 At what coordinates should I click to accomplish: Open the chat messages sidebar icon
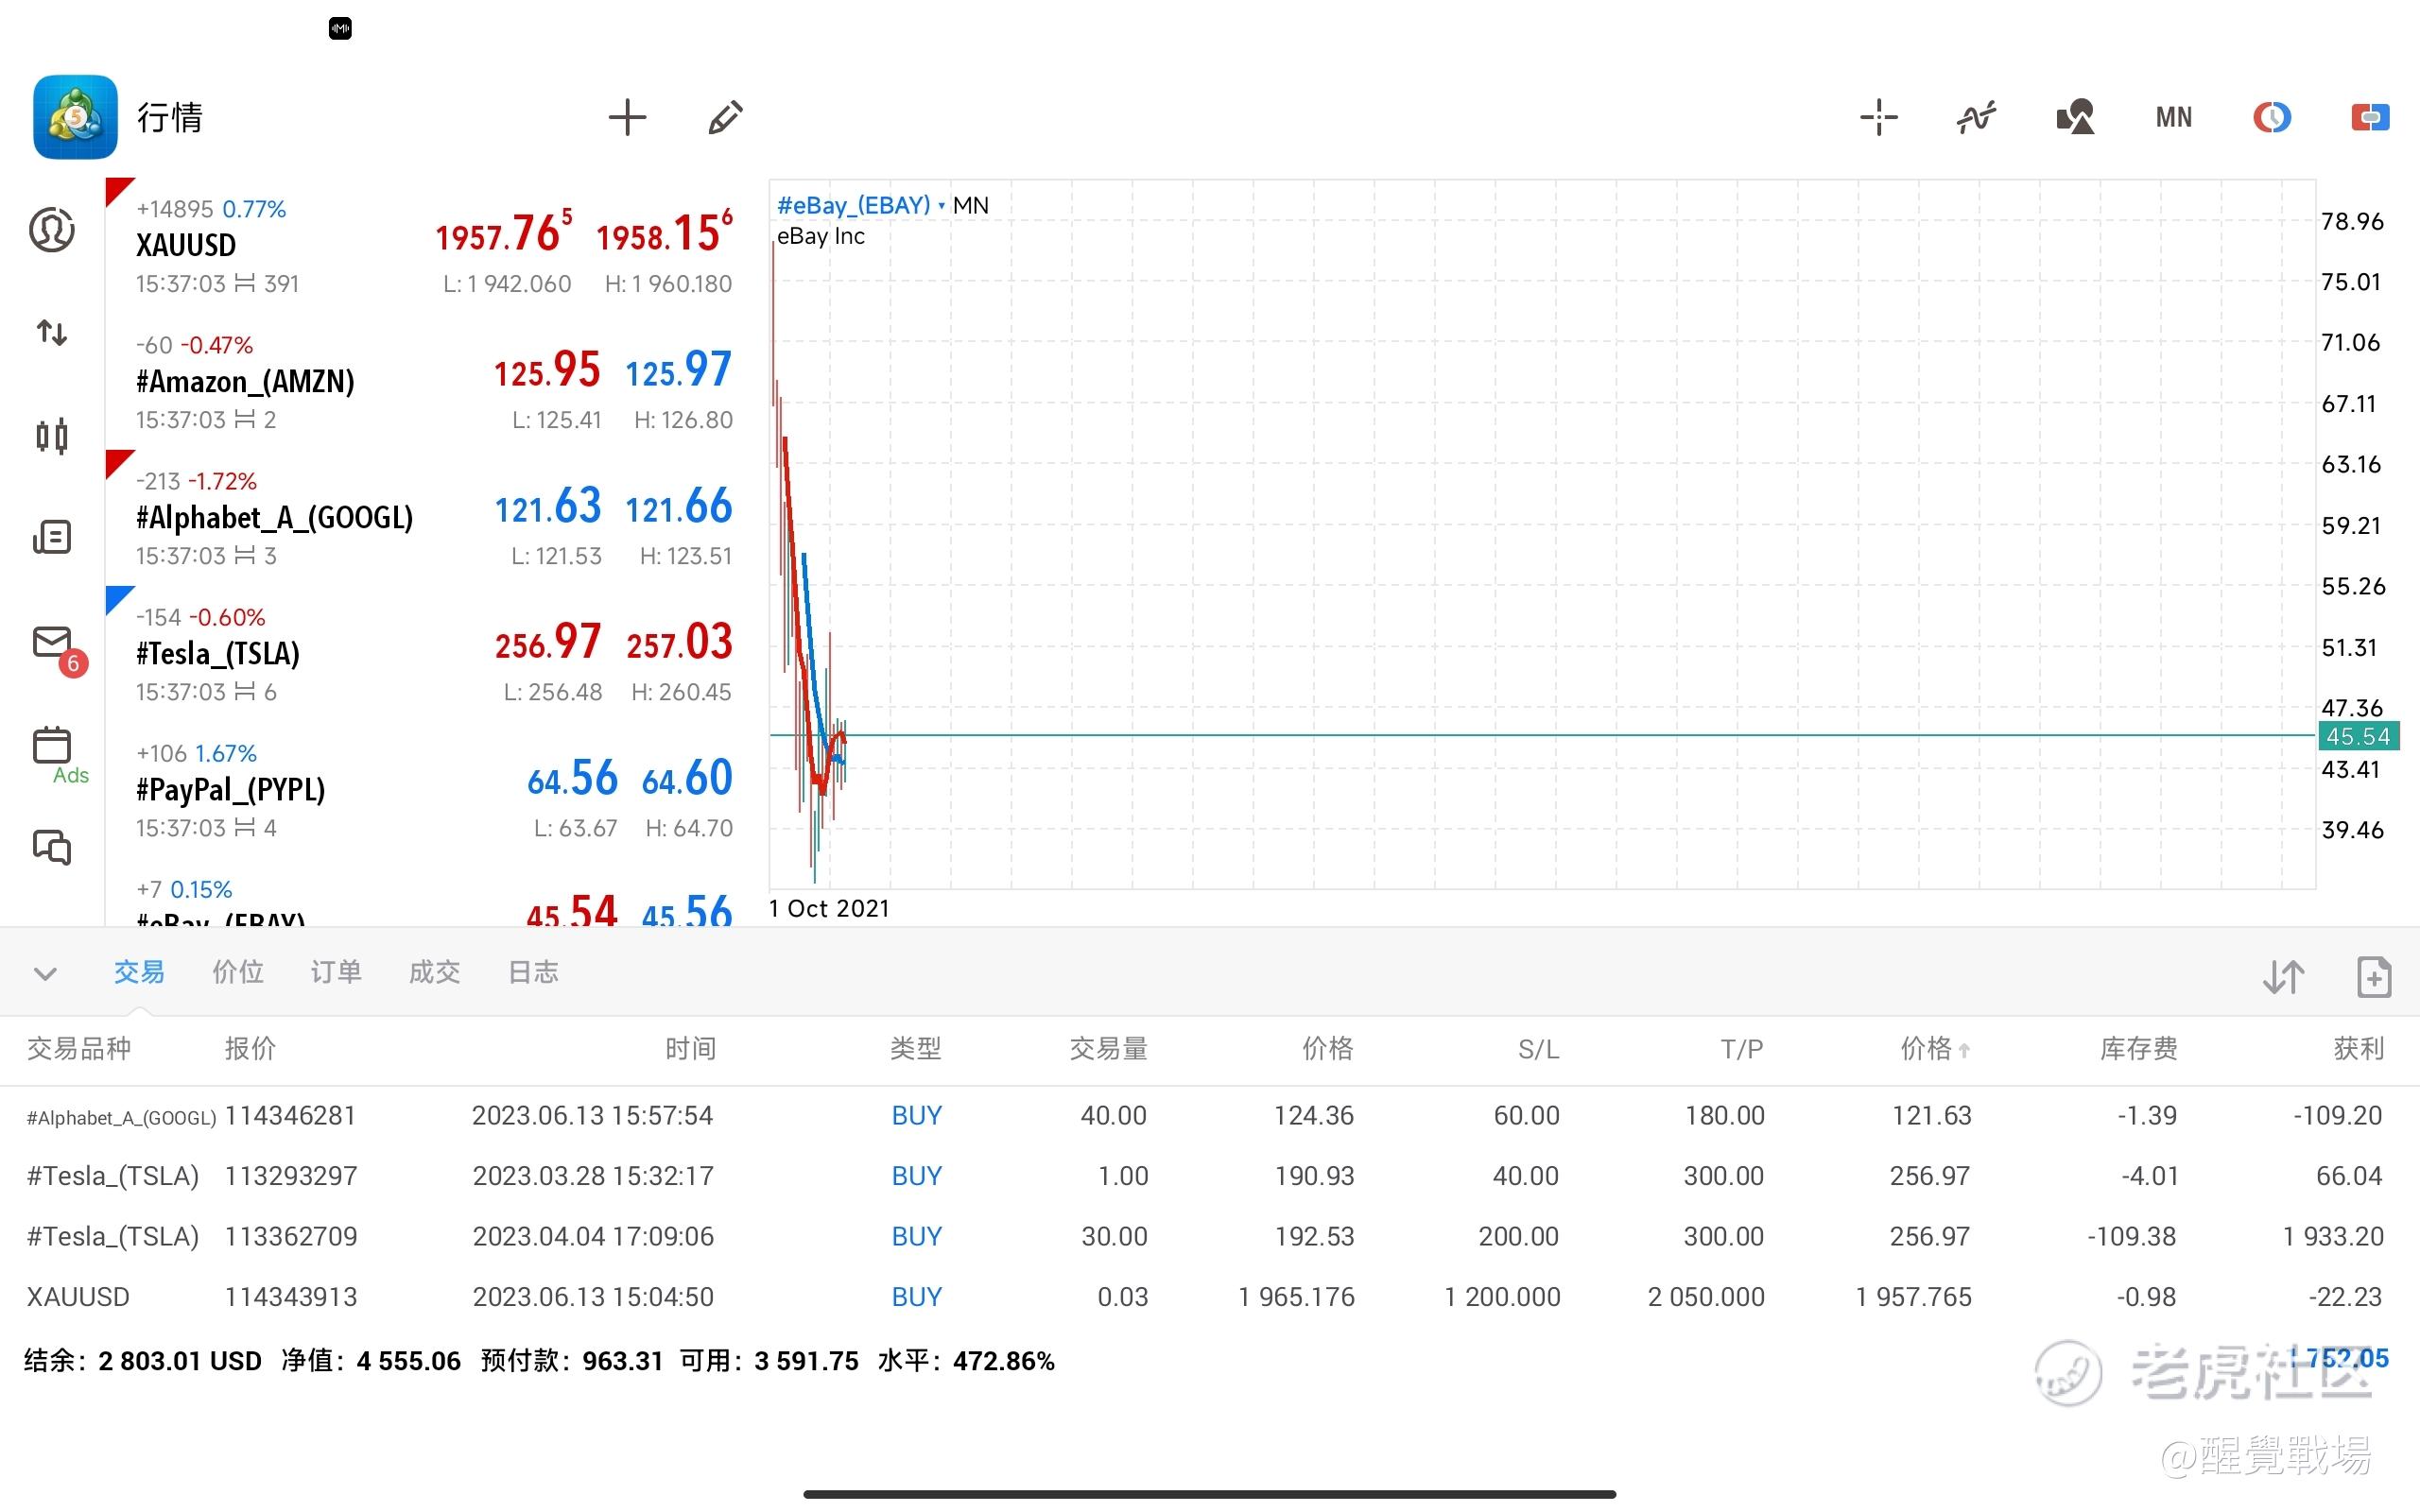coord(52,848)
